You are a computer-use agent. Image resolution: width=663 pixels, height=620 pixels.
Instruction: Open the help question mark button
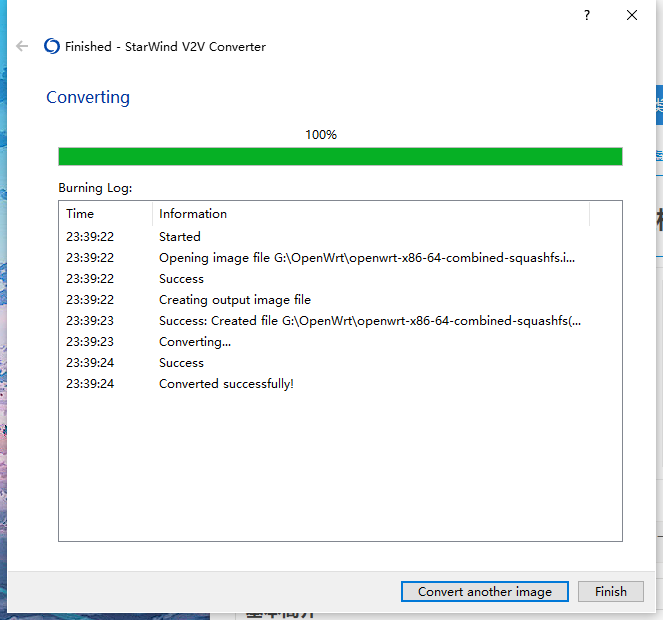(586, 15)
